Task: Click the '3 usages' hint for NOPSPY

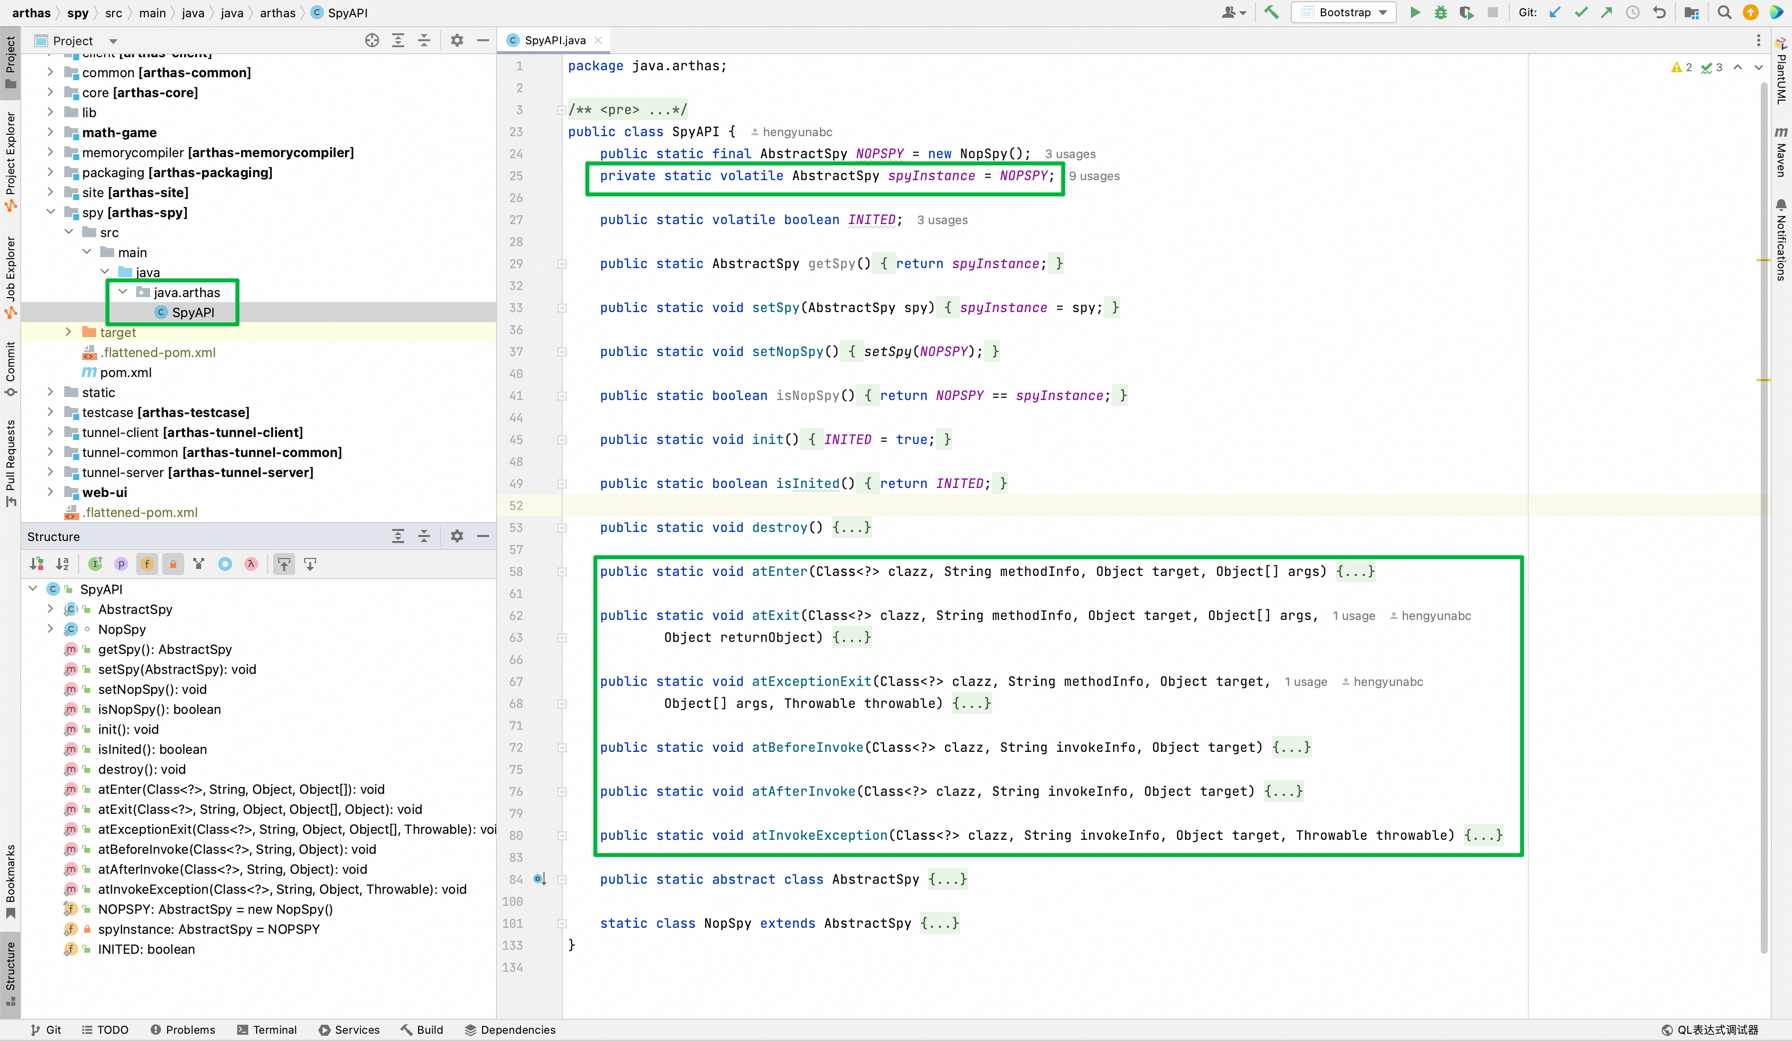Action: pyautogui.click(x=1070, y=154)
